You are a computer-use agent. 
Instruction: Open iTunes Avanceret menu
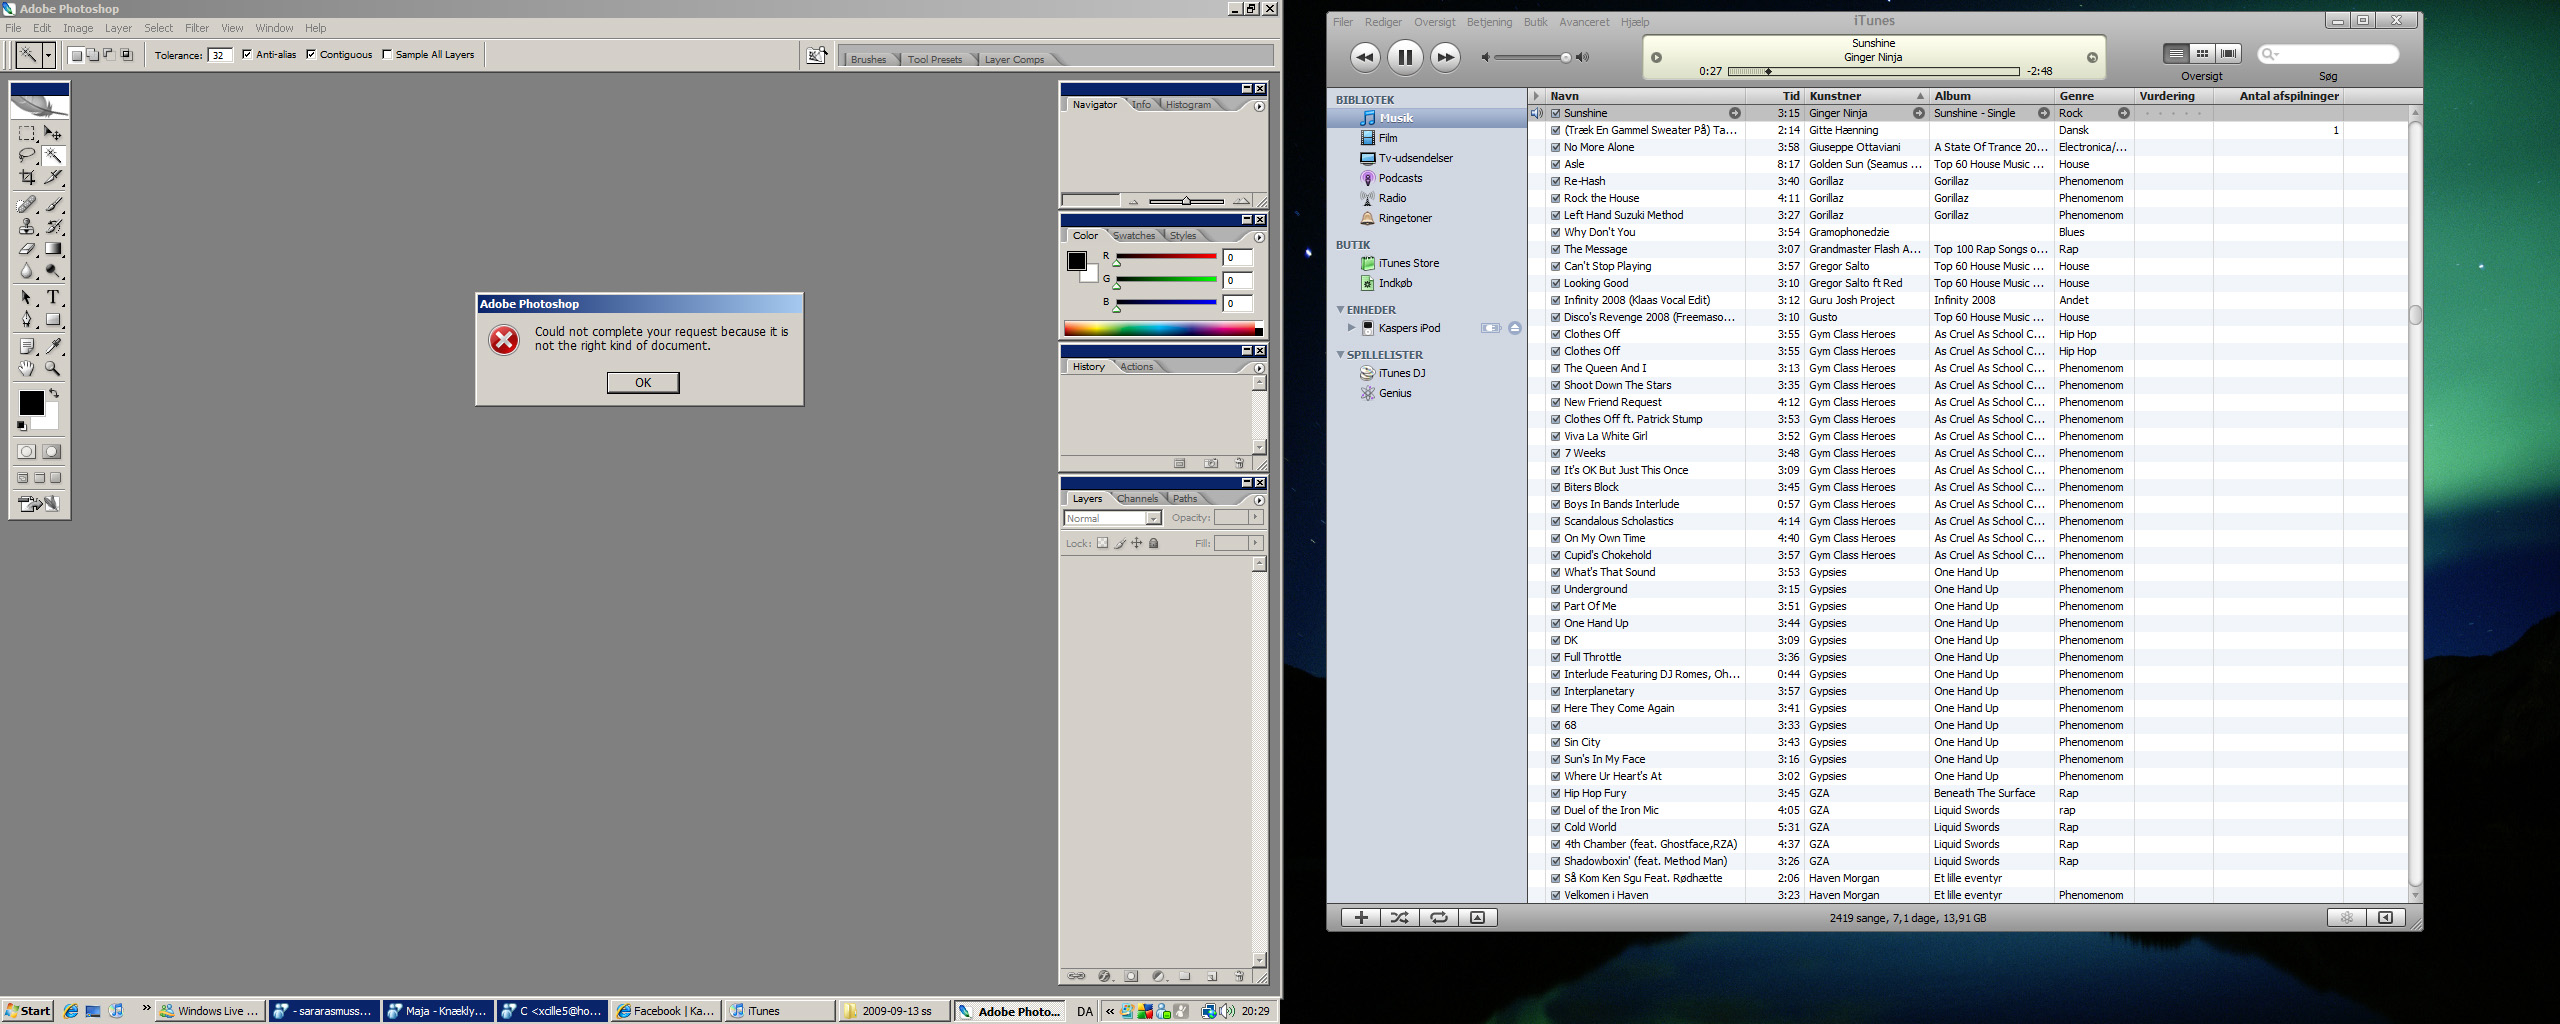pos(1584,22)
